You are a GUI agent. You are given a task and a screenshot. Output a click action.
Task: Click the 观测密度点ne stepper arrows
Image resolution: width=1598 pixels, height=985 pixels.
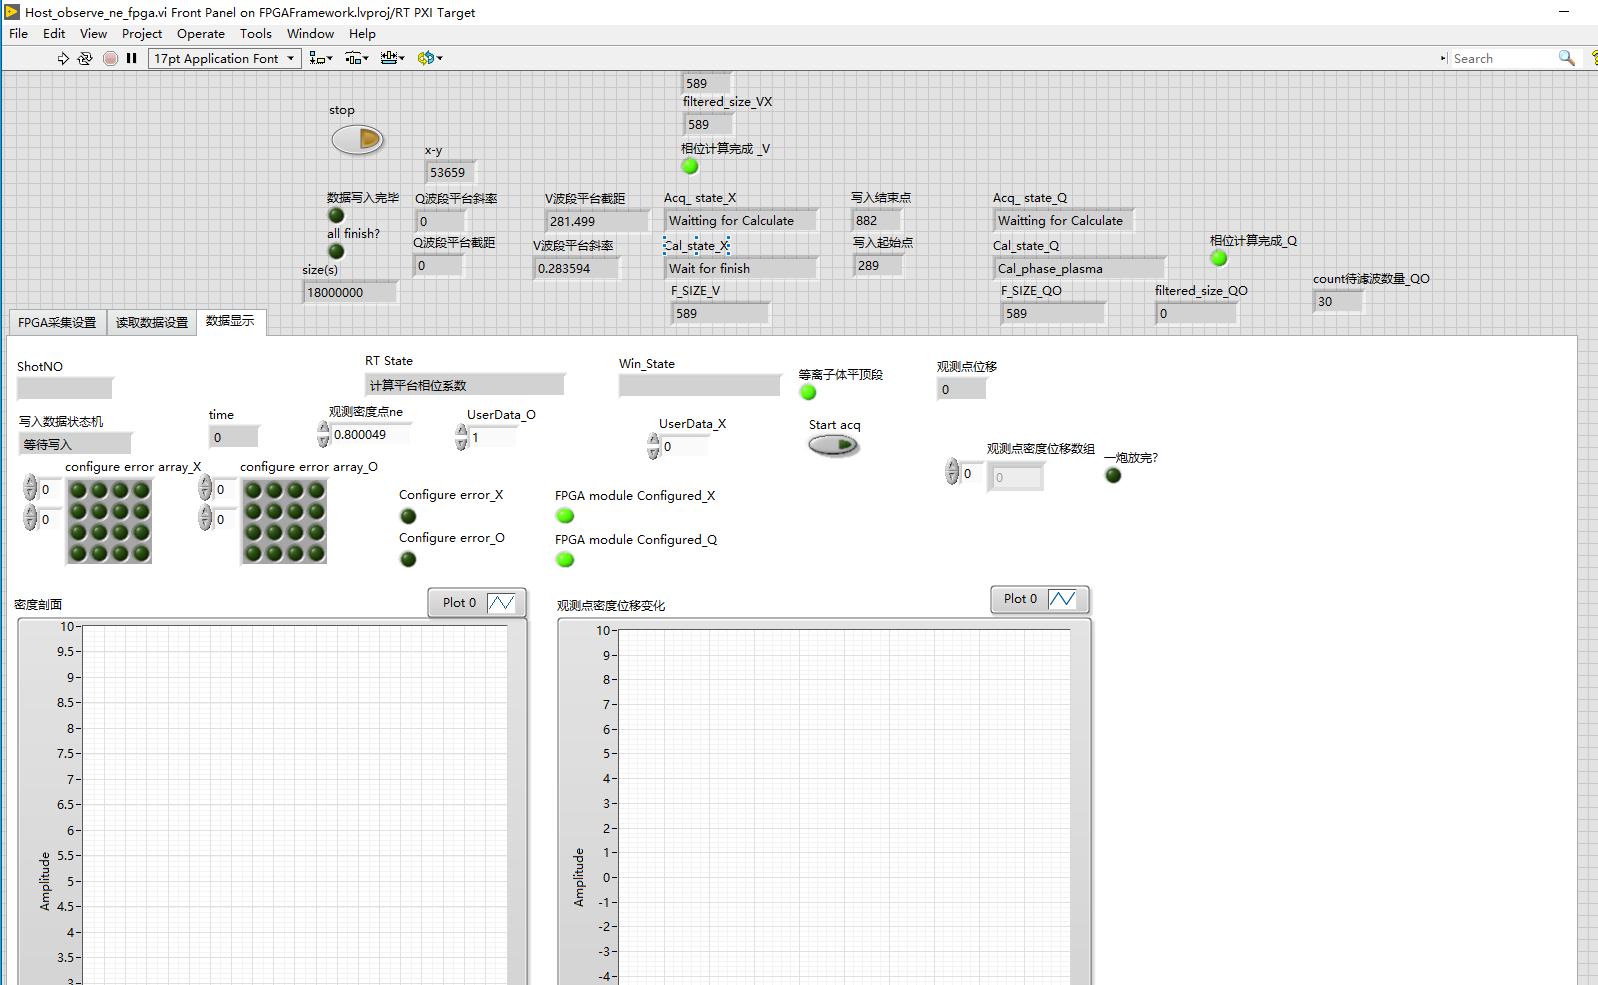pos(323,434)
